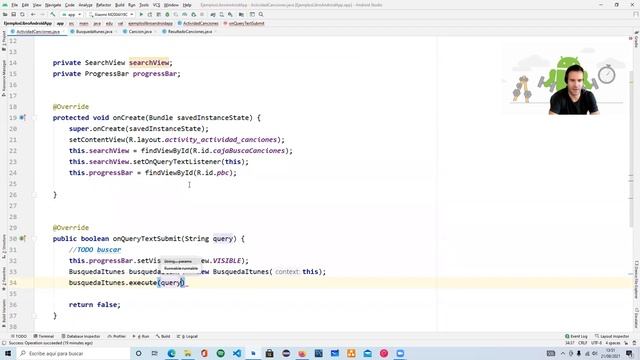This screenshot has height=360, width=640.
Task: Open the Terminal tool window
Action: point(44,336)
